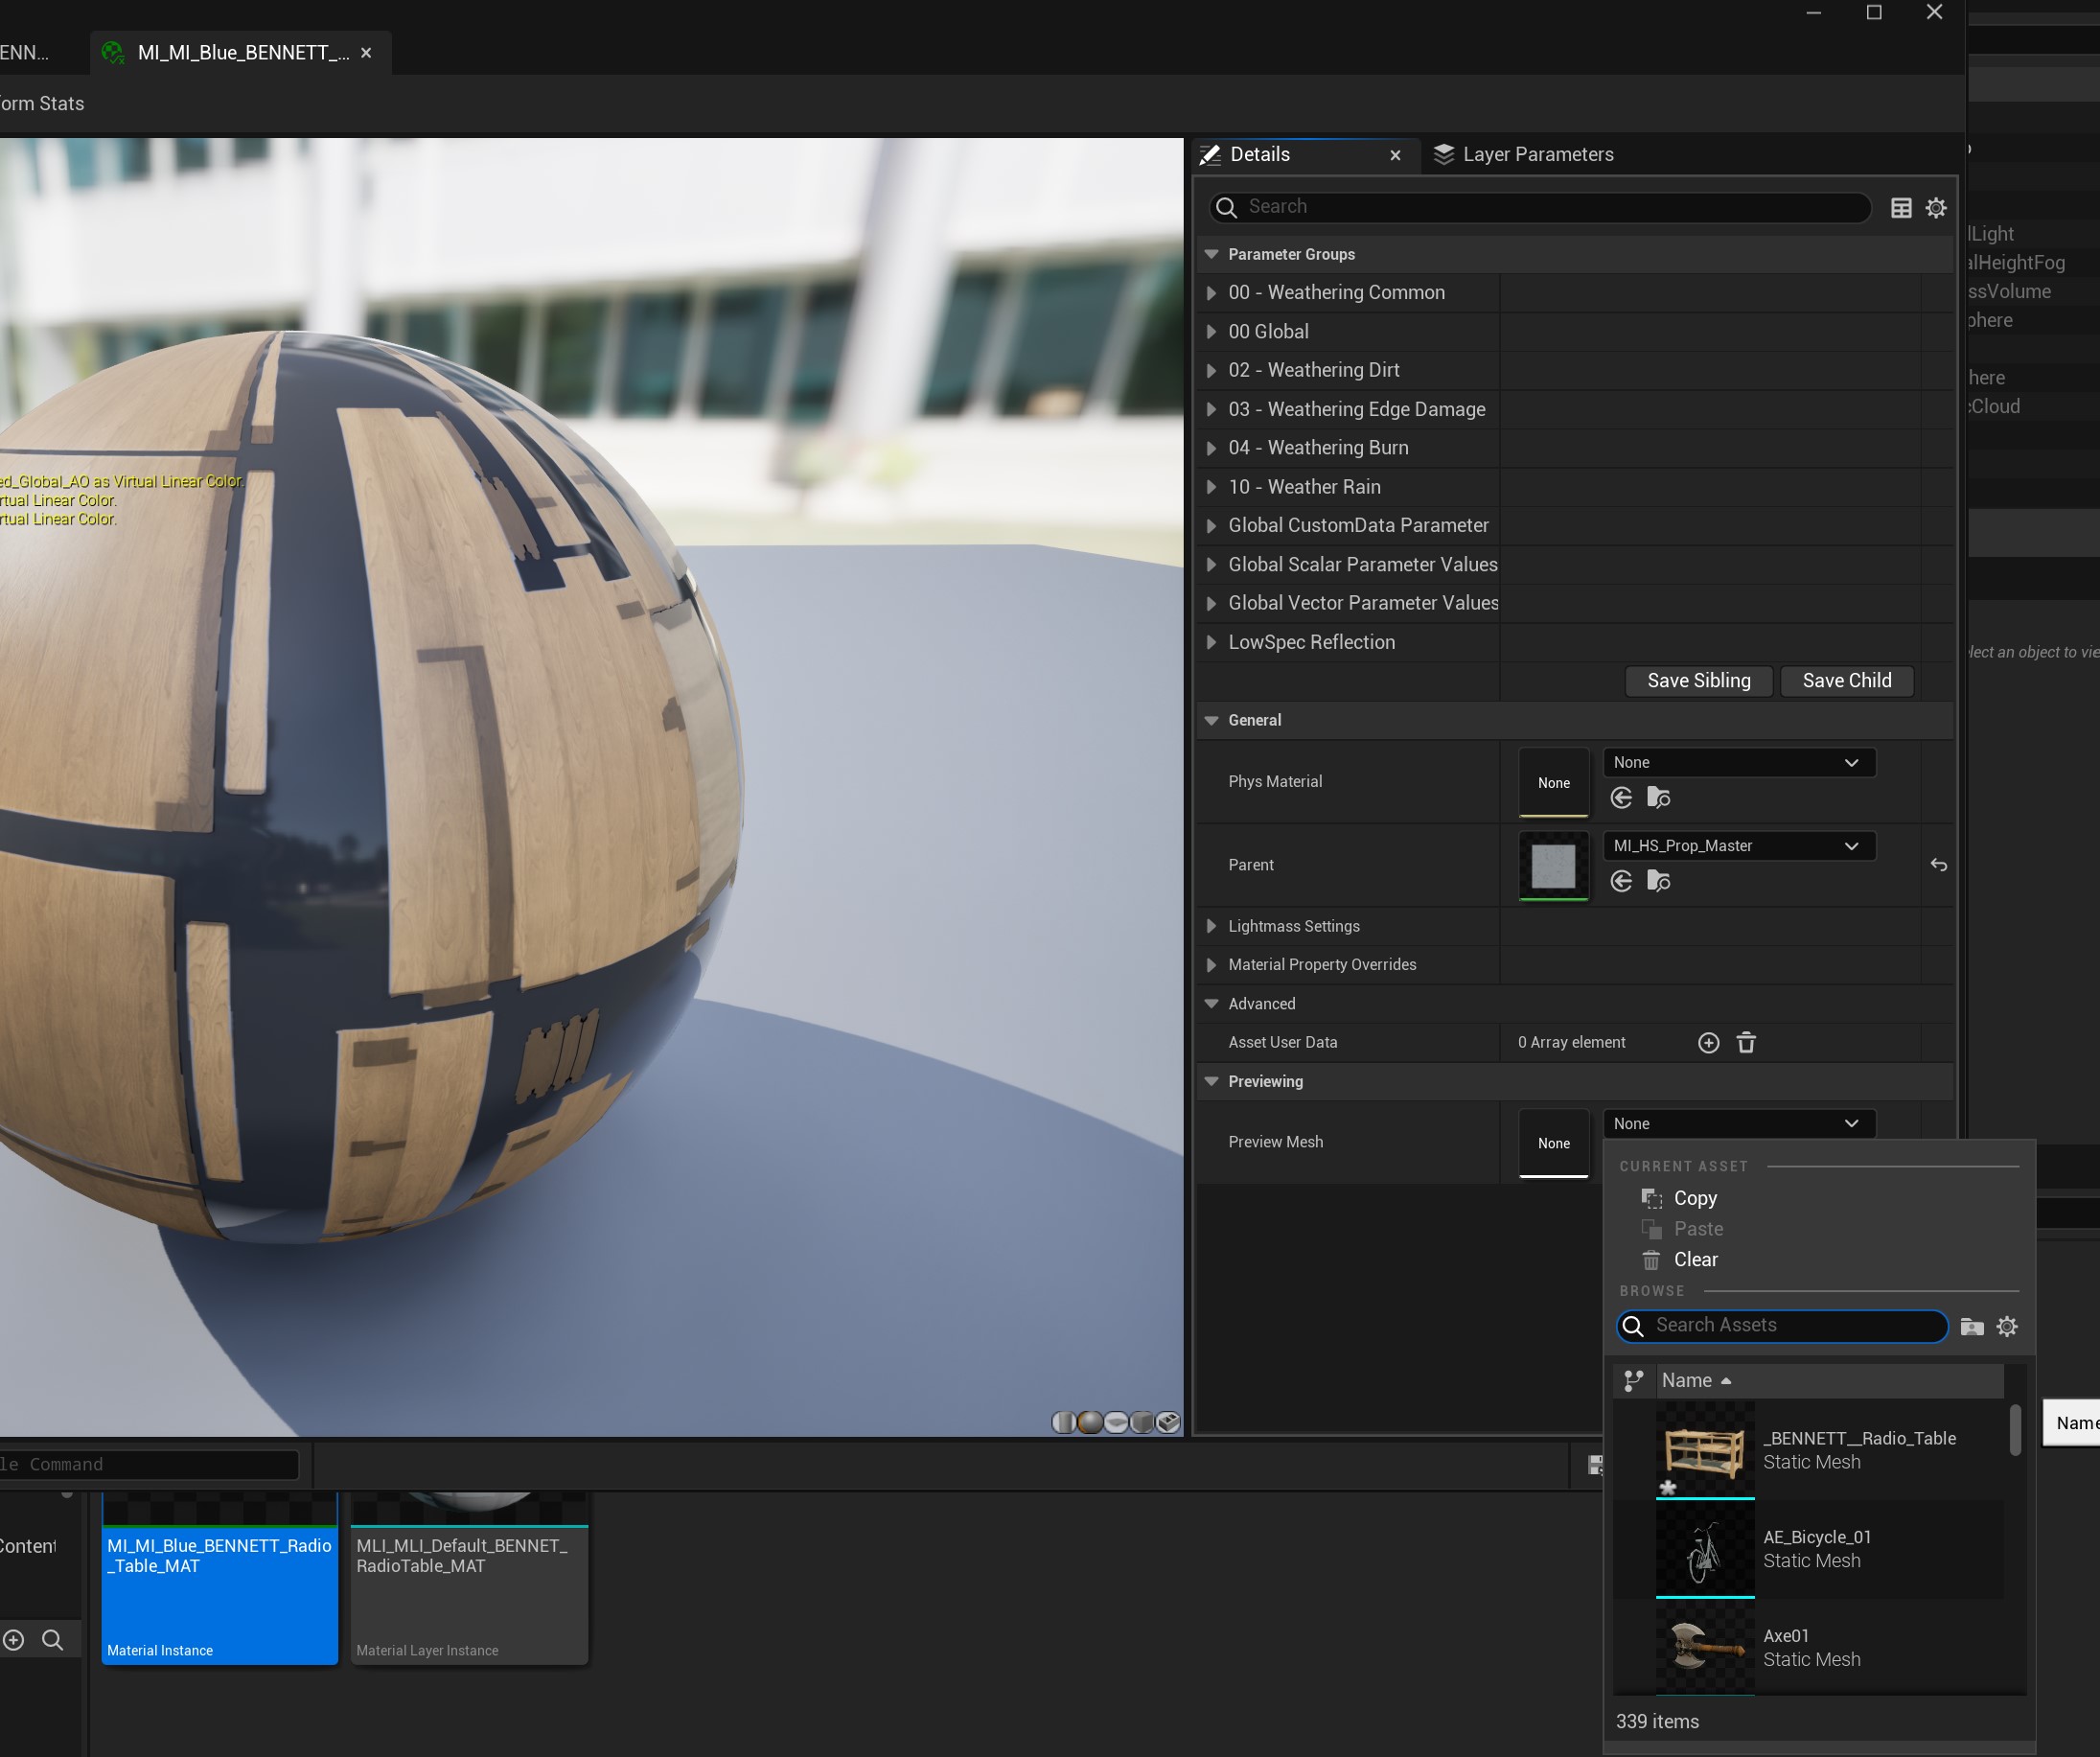
Task: Click revision control column header icon
Action: point(1634,1381)
